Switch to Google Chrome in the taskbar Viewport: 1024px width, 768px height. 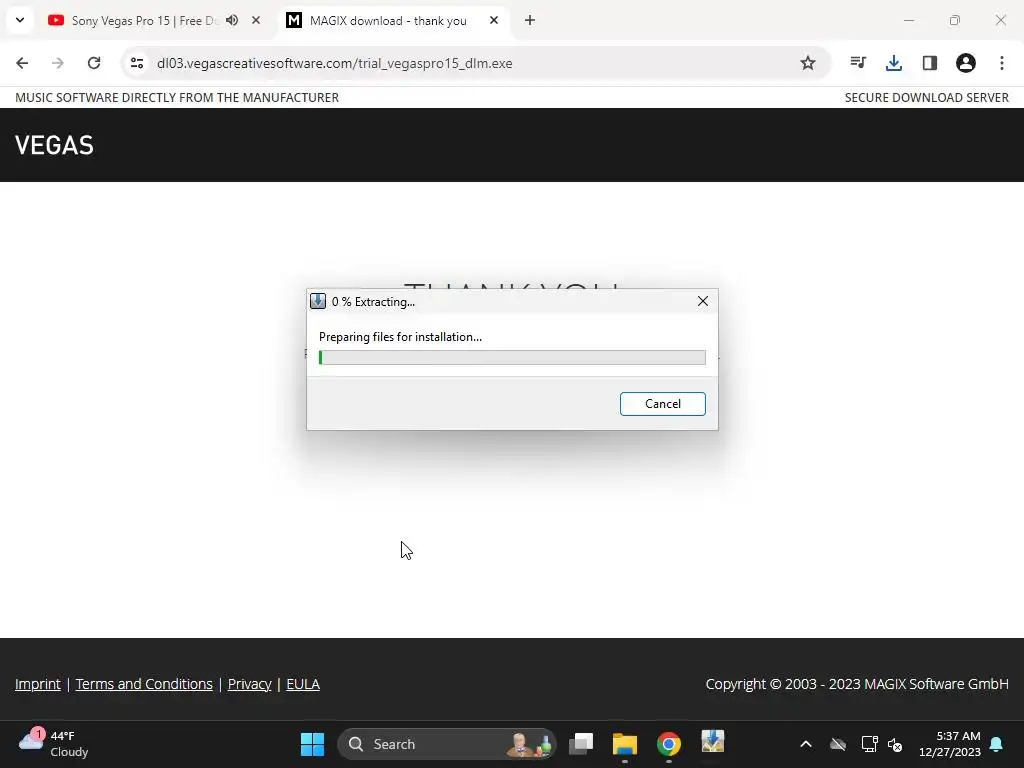668,744
